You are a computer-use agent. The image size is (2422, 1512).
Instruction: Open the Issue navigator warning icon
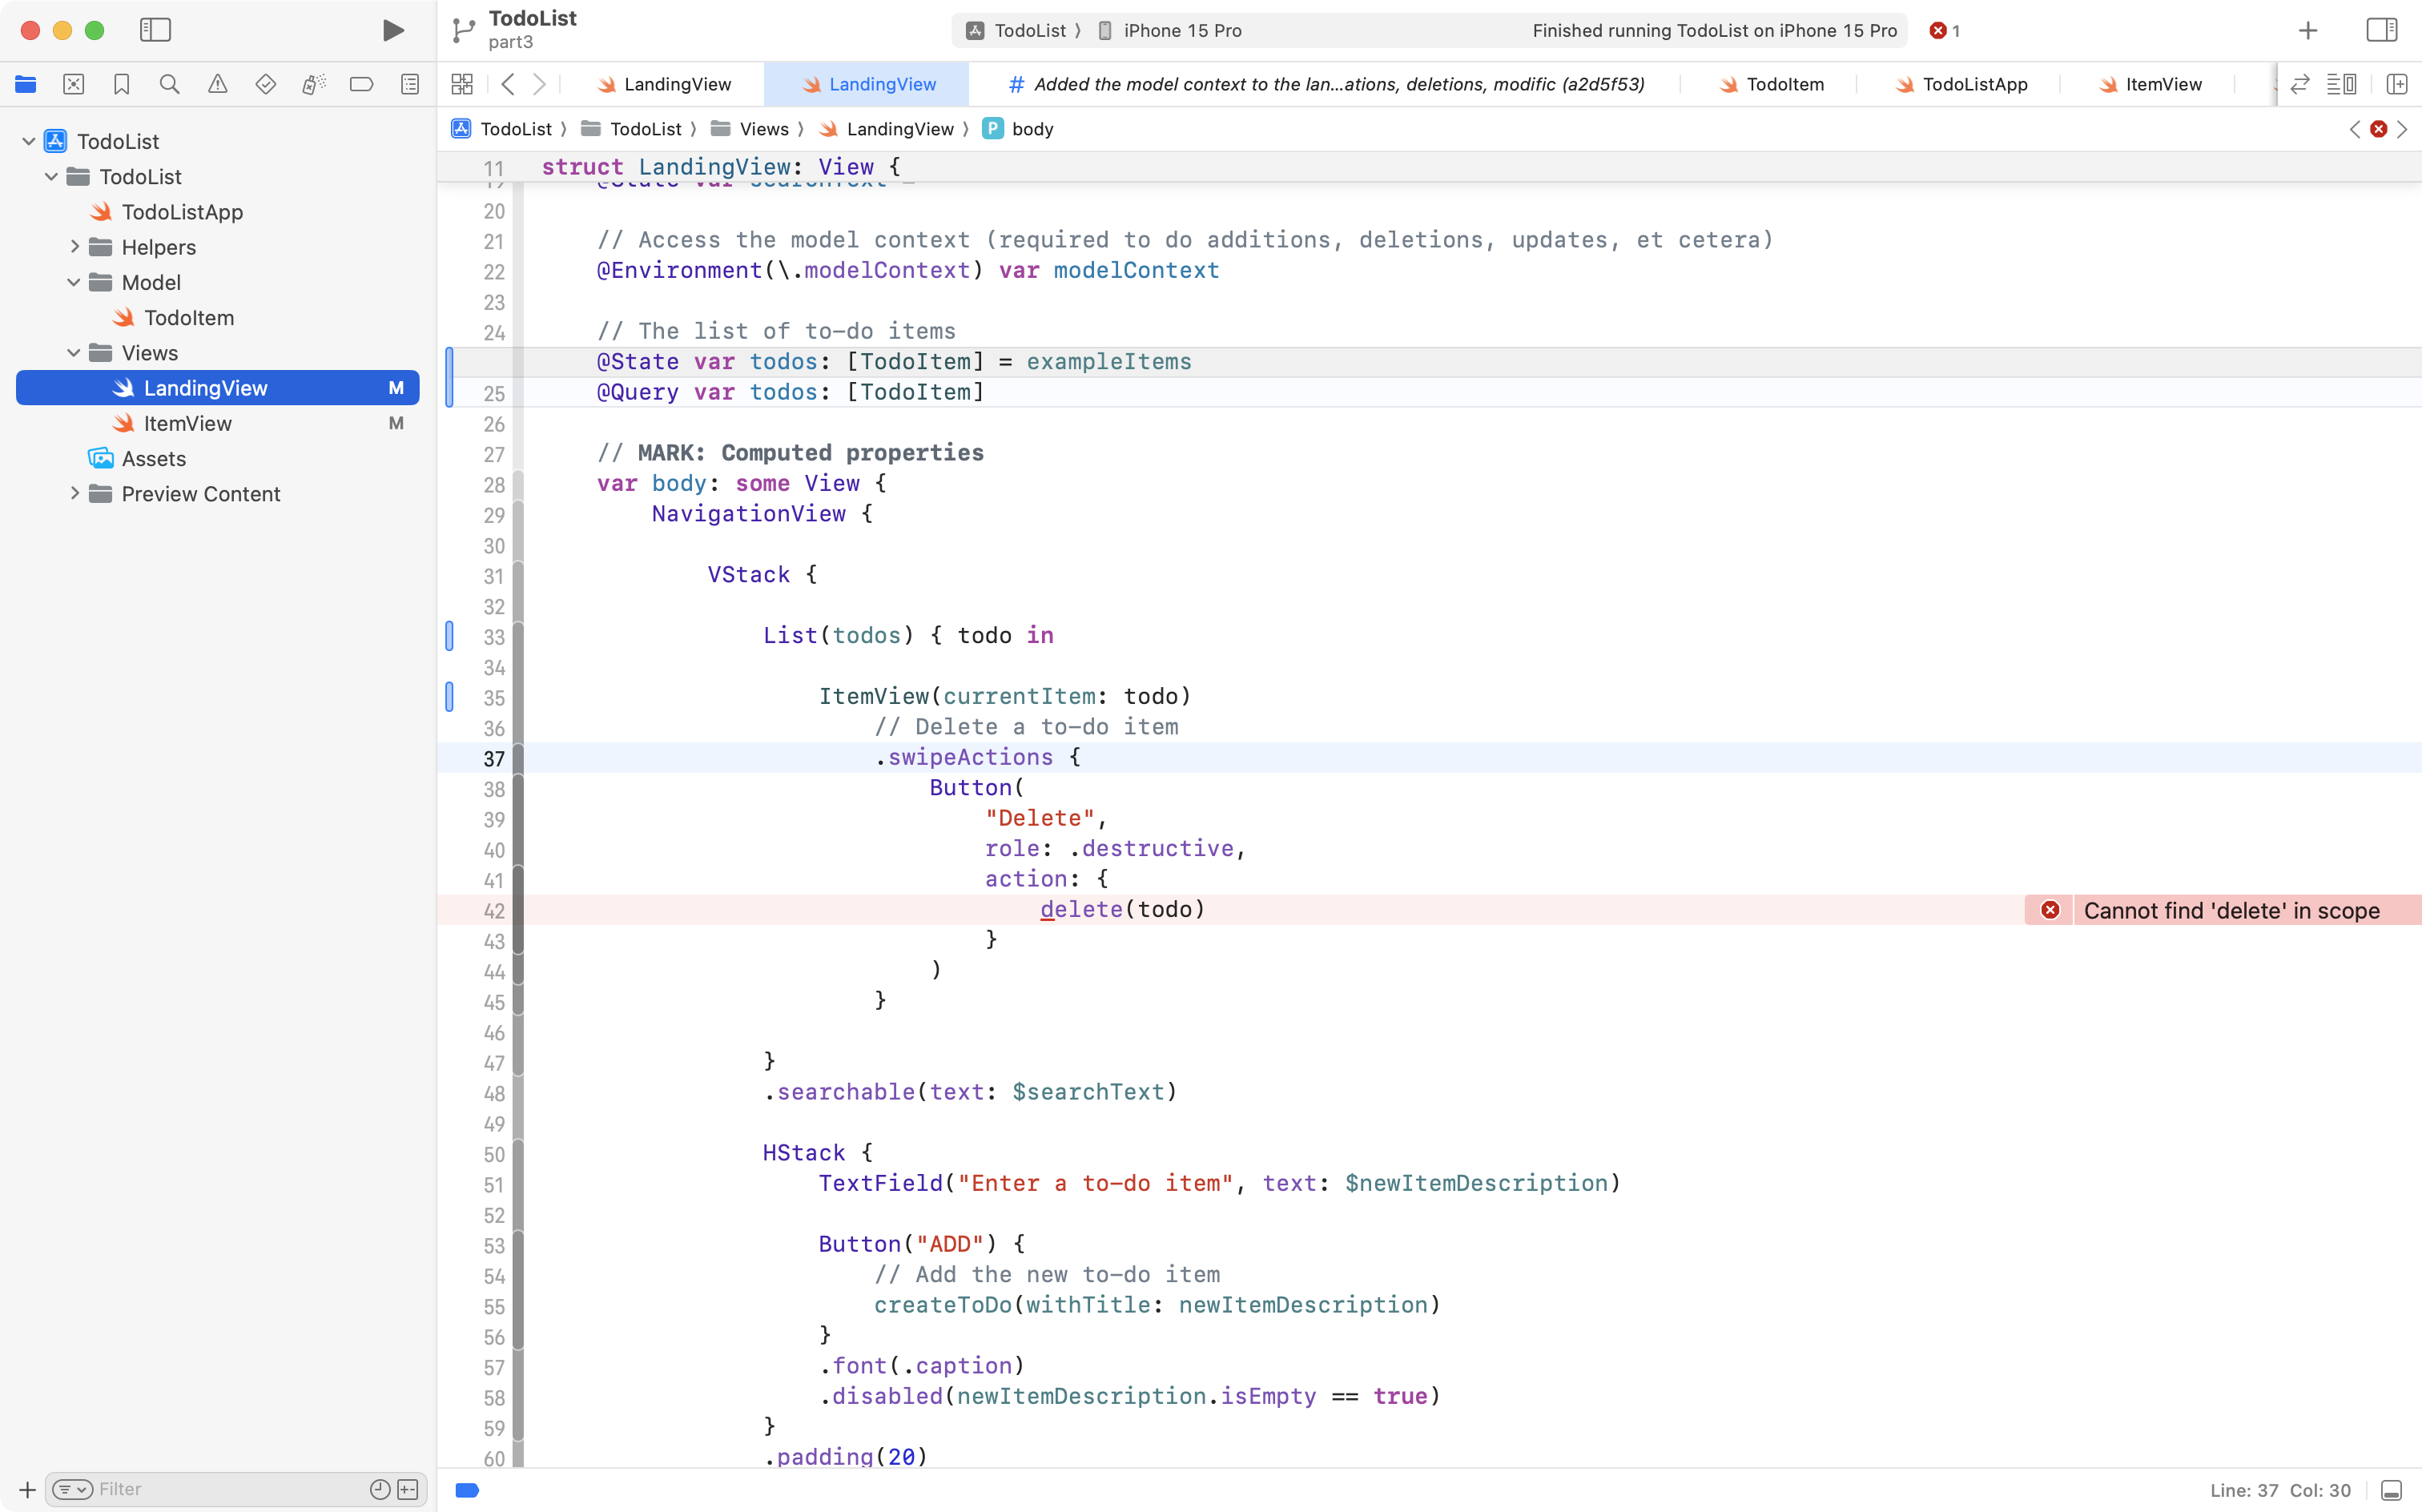(218, 84)
